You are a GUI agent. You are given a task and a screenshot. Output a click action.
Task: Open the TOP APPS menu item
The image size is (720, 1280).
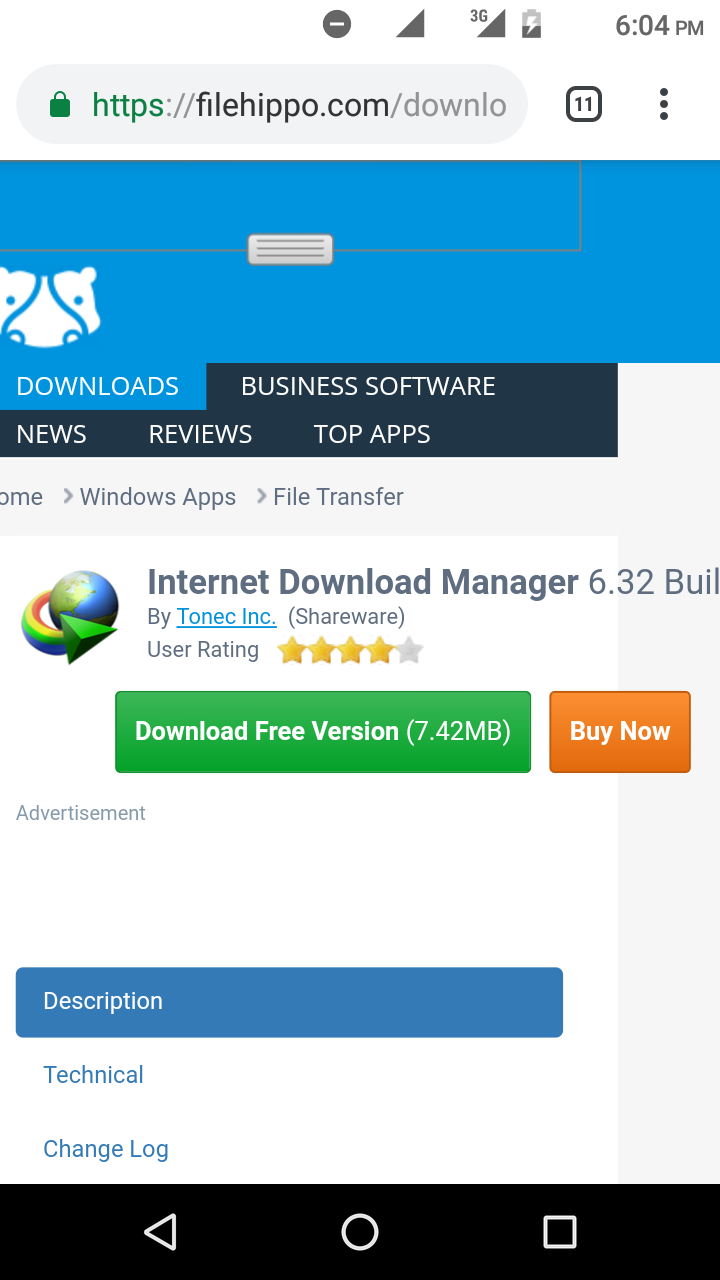coord(372,434)
